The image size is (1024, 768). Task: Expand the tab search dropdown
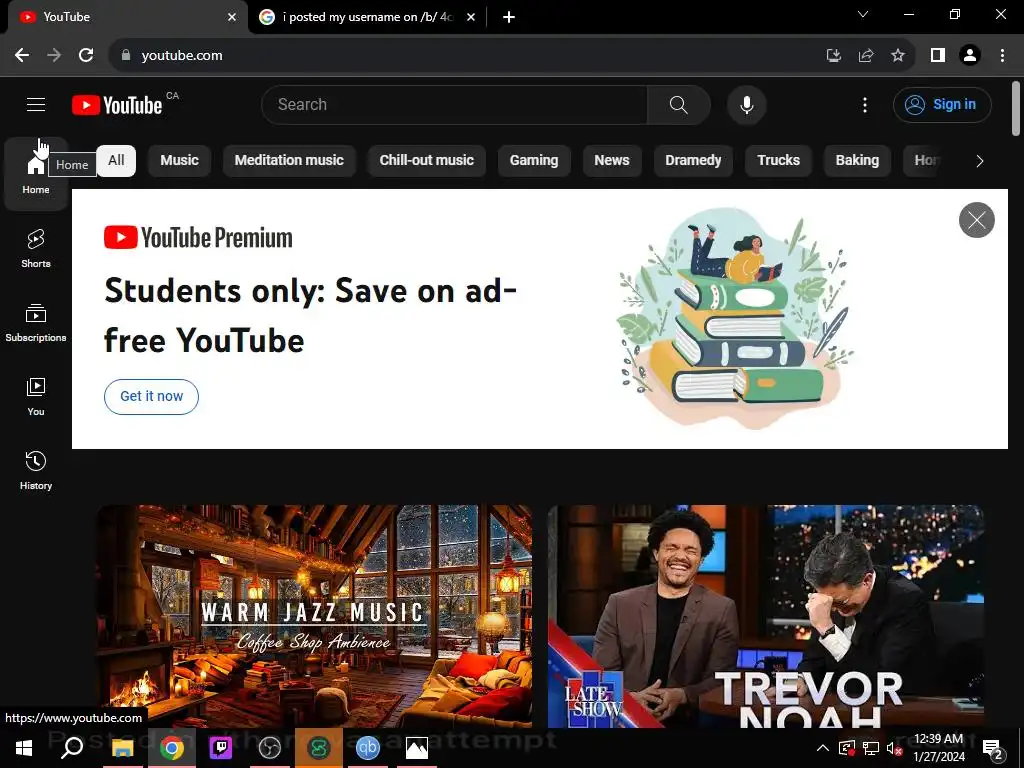pos(863,14)
